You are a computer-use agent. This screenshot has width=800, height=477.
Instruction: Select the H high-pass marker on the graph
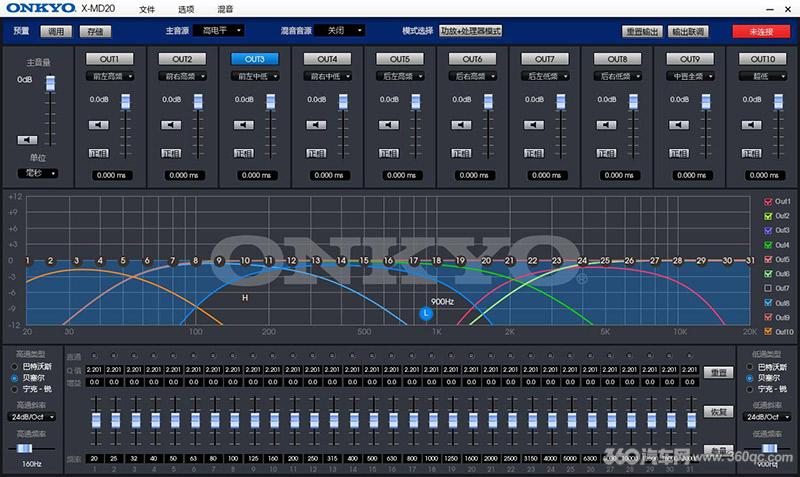click(245, 297)
